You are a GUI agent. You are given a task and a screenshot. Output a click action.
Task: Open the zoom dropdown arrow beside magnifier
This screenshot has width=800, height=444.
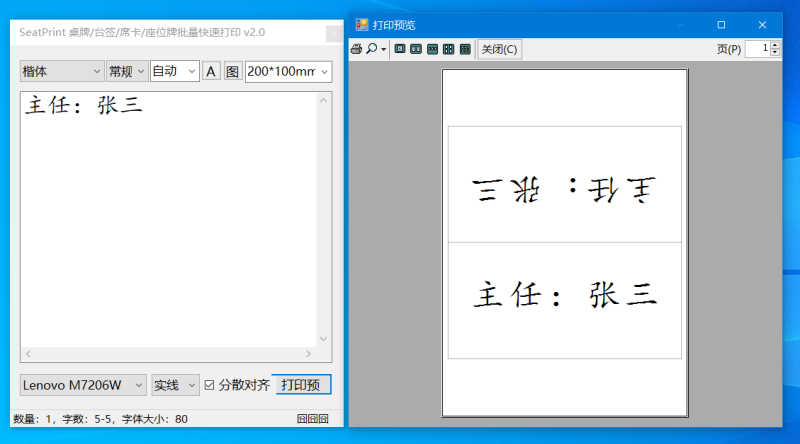383,50
